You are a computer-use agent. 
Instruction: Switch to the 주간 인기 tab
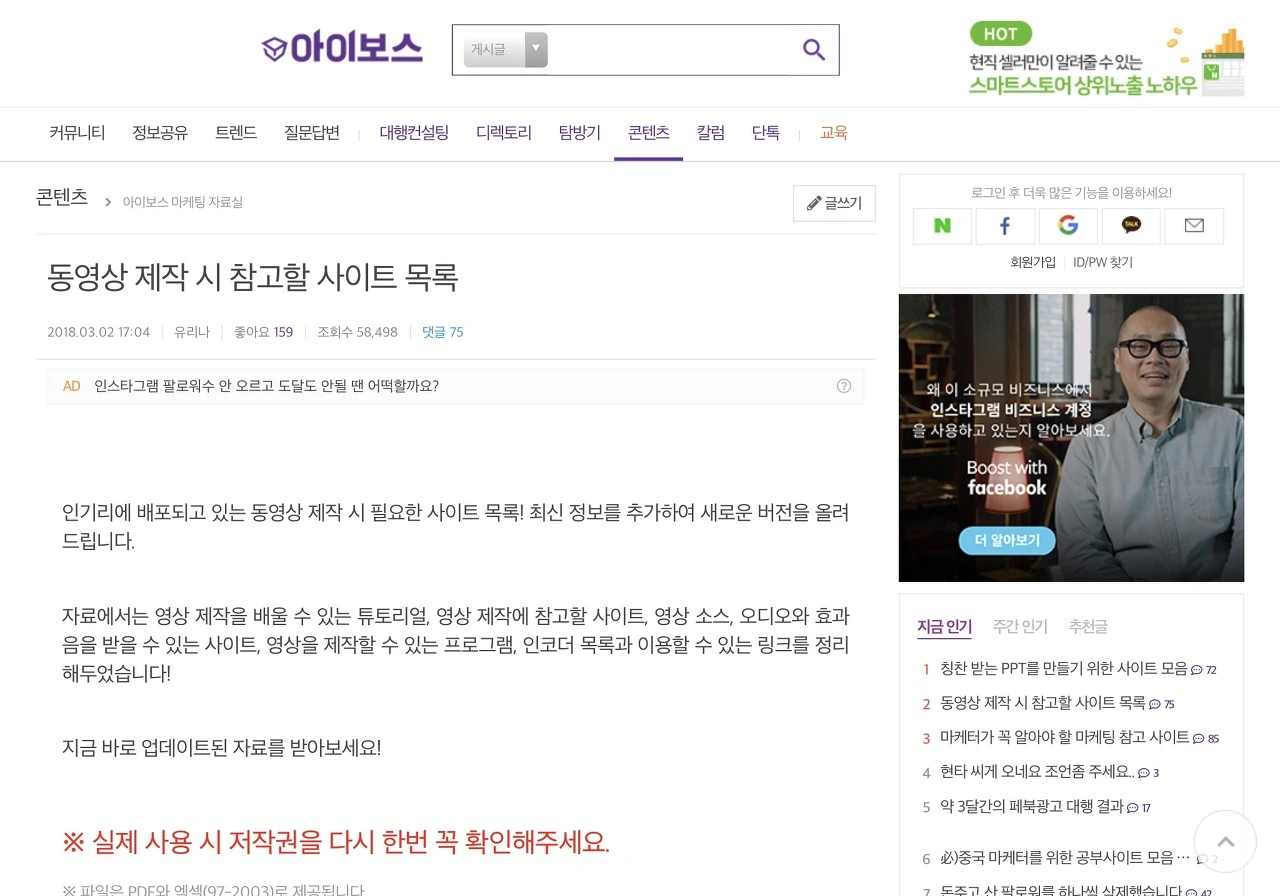click(1020, 627)
